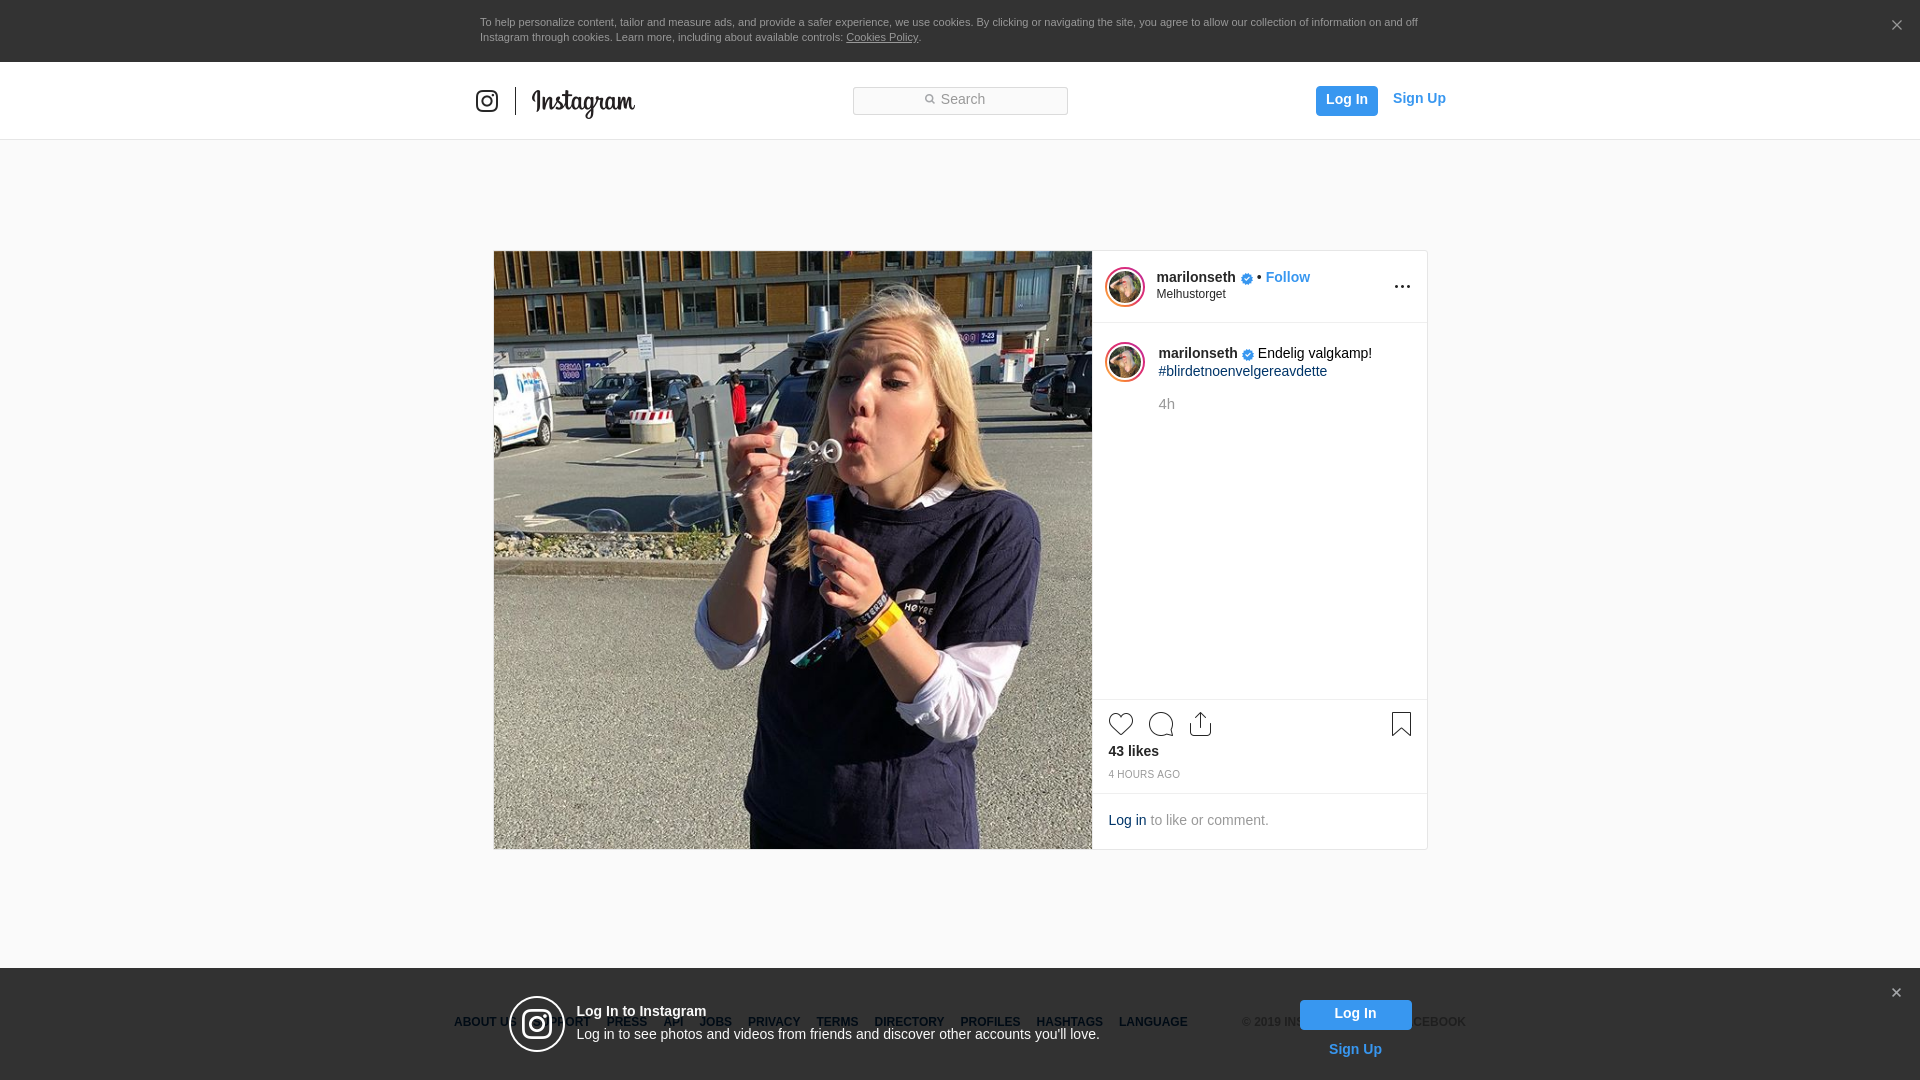Open post options three-dots menu
1920x1080 pixels.
[1402, 287]
